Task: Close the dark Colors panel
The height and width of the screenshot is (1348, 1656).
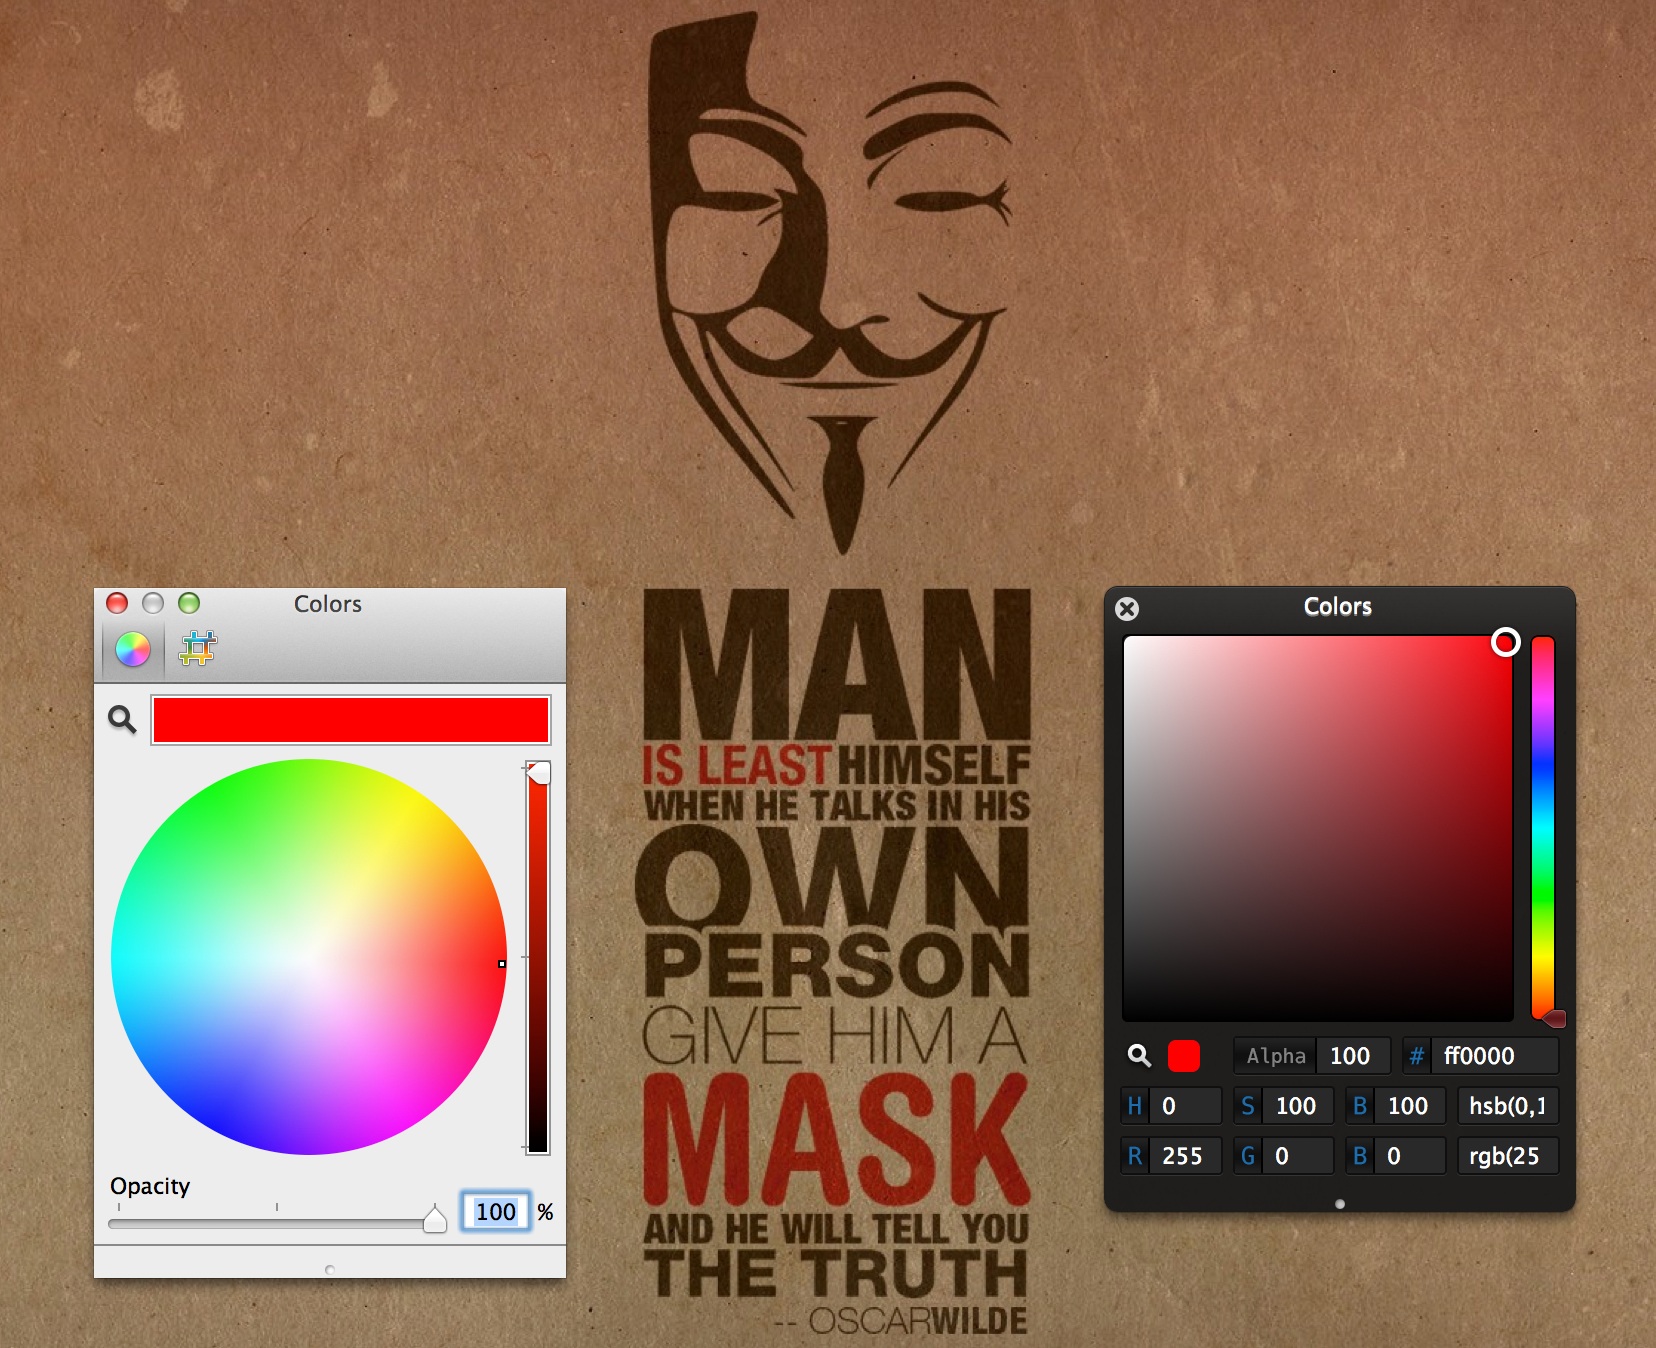Action: click(1127, 609)
